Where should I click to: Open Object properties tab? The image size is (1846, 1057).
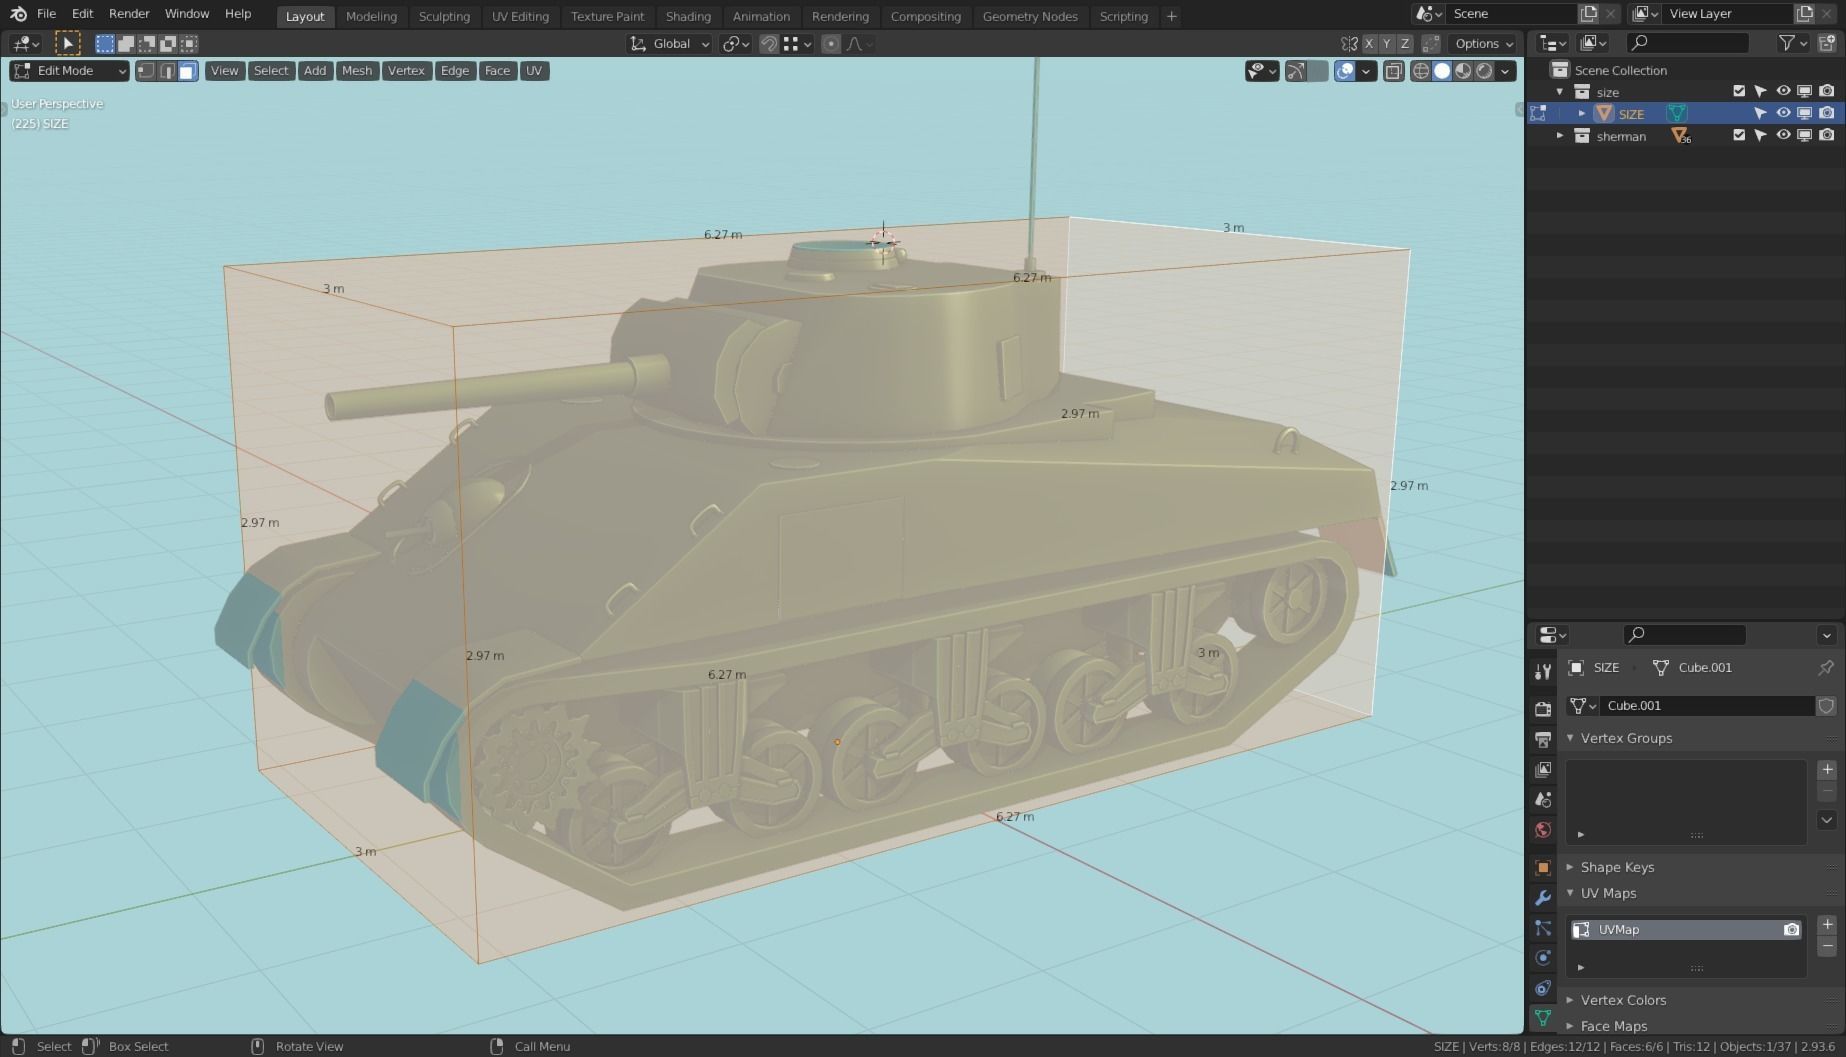pyautogui.click(x=1543, y=867)
